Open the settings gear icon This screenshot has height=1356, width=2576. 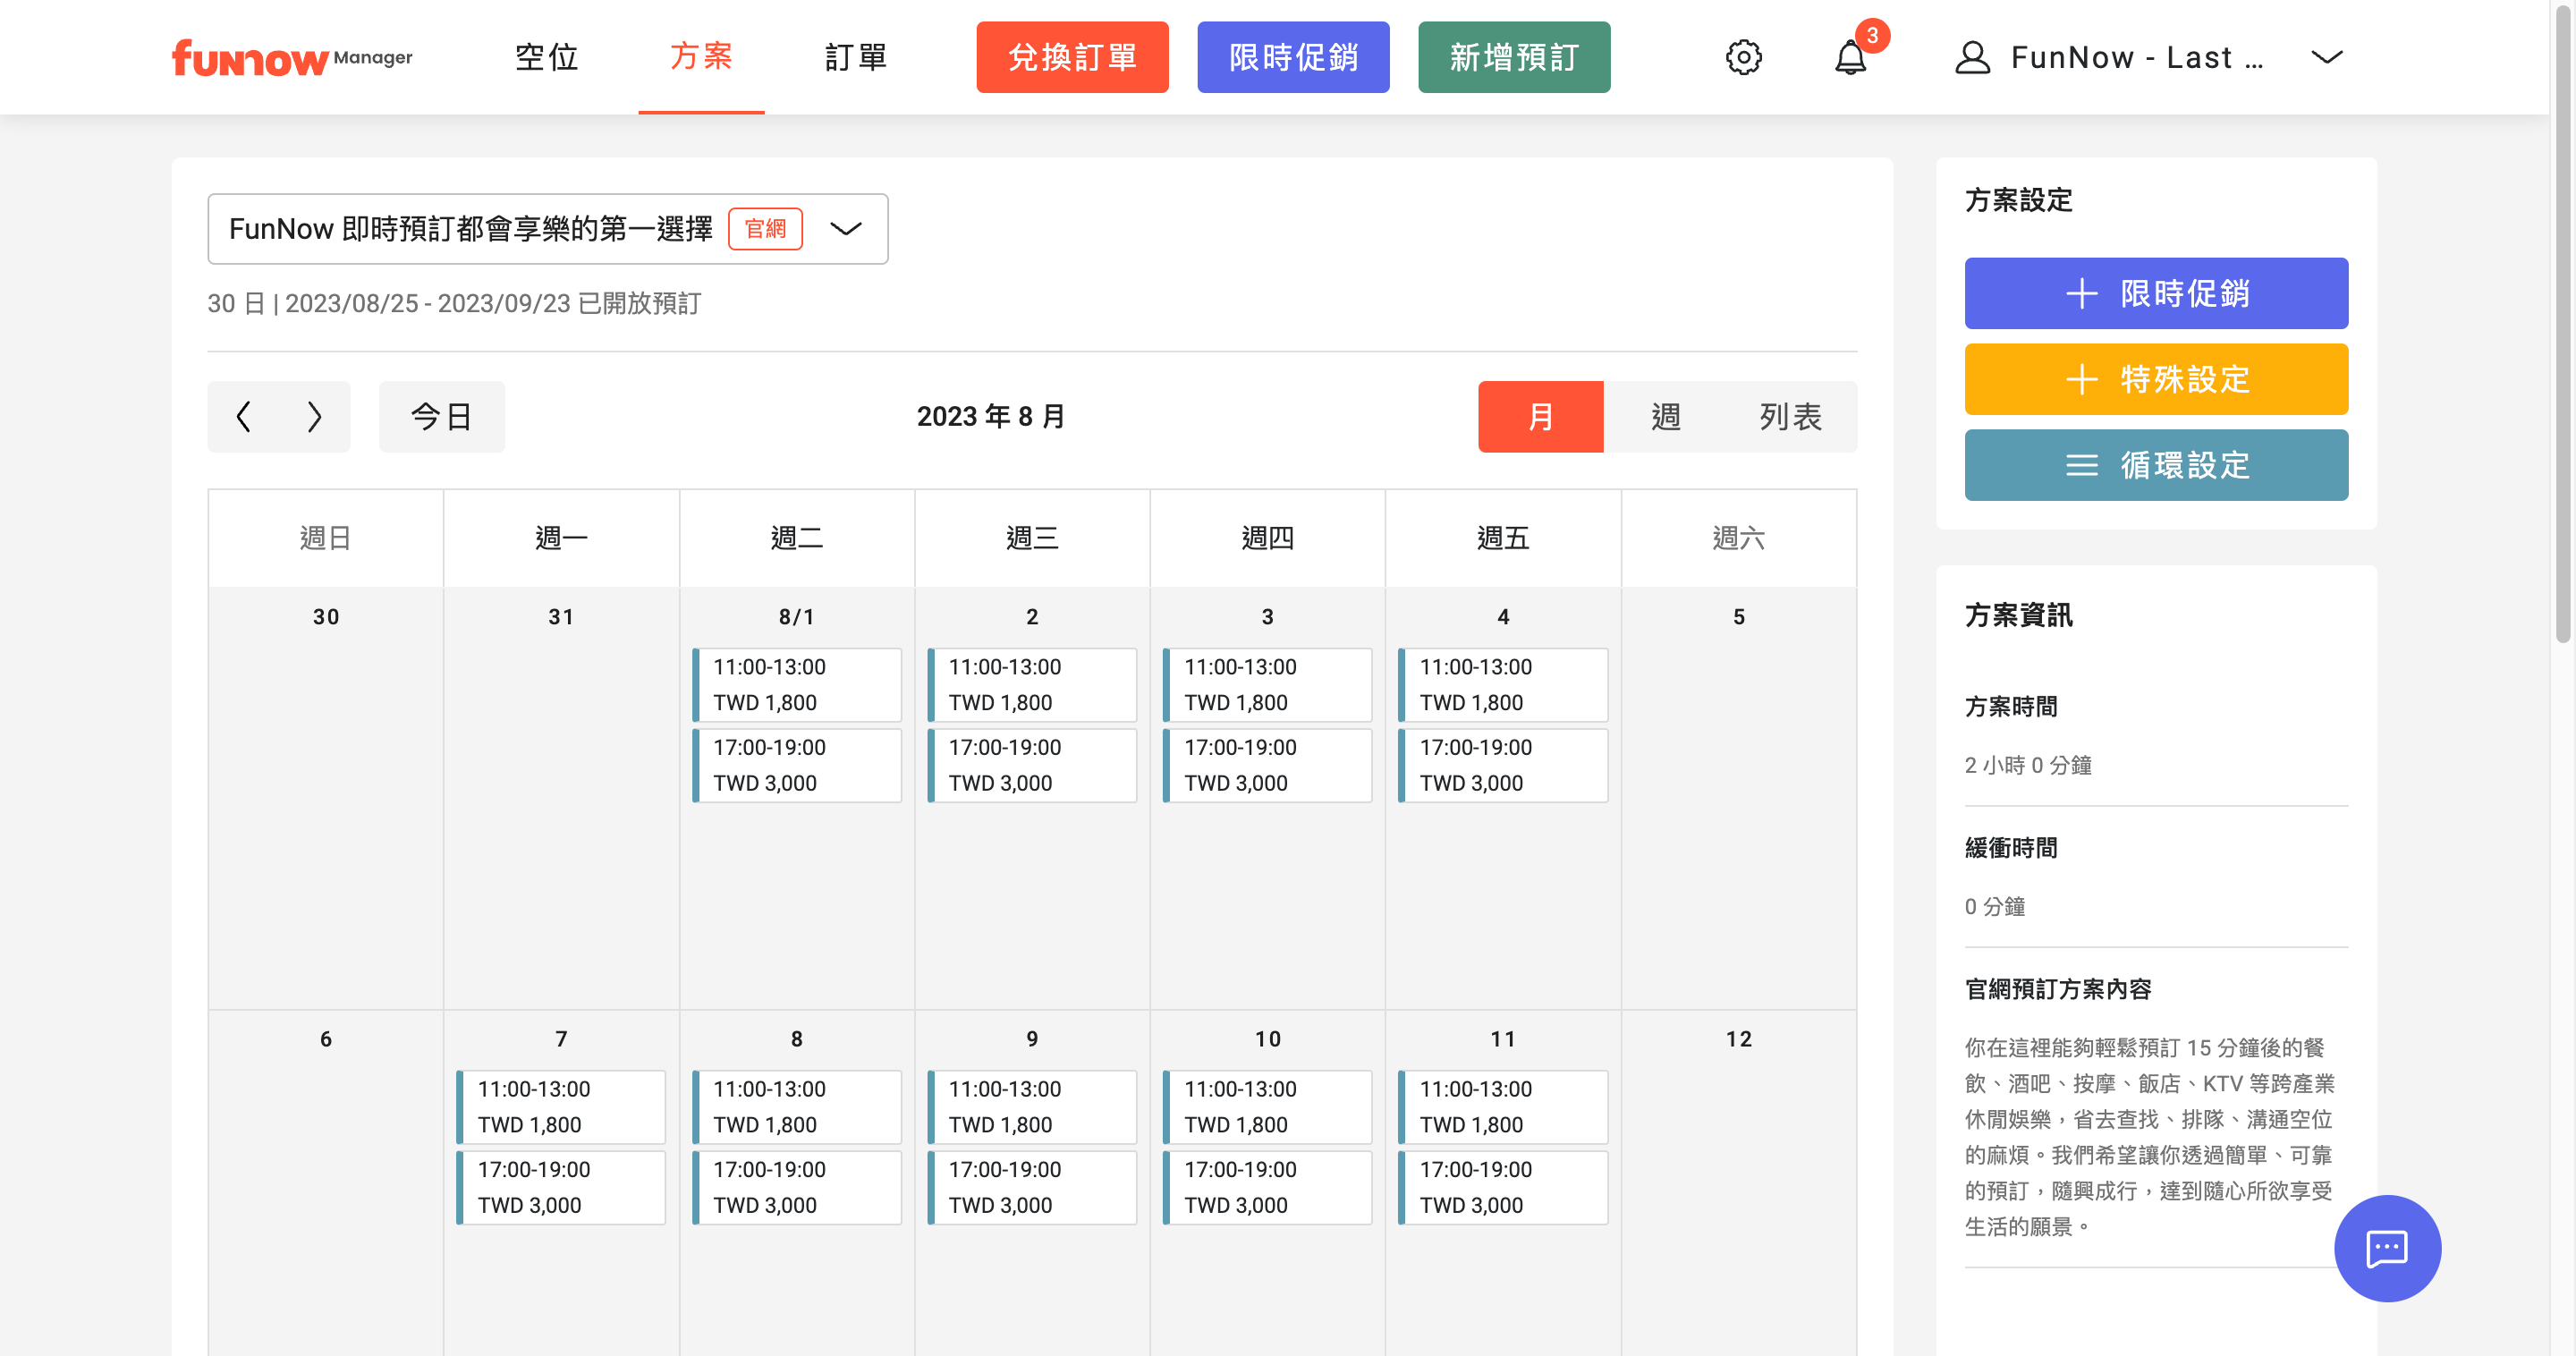[x=1743, y=57]
